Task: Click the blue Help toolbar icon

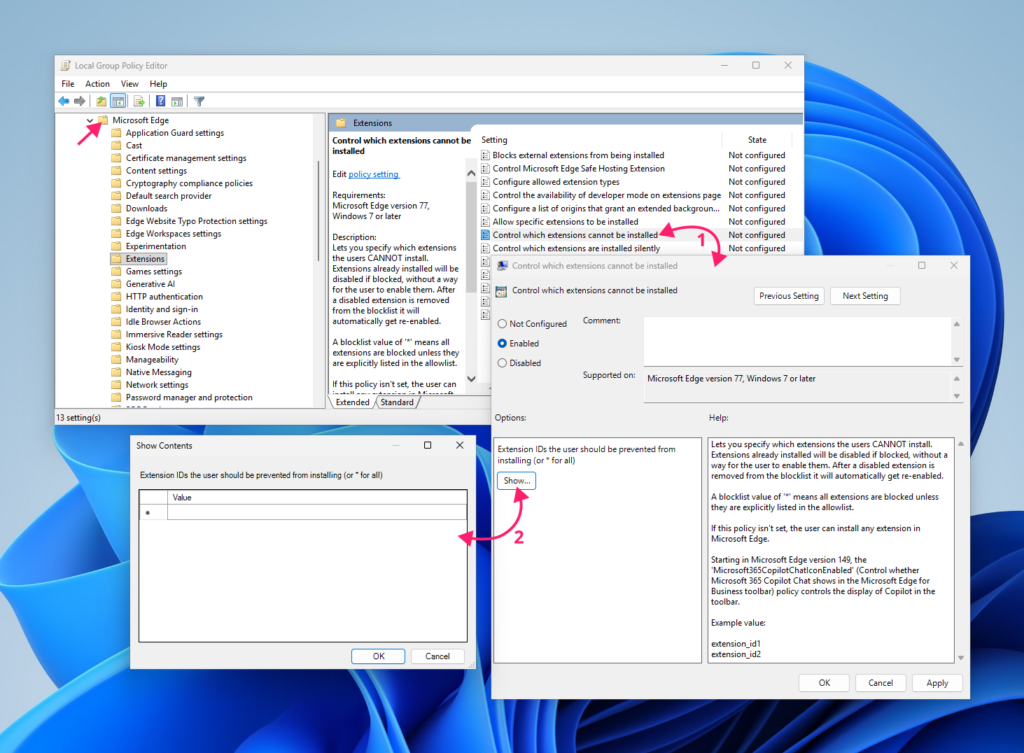Action: coord(161,101)
